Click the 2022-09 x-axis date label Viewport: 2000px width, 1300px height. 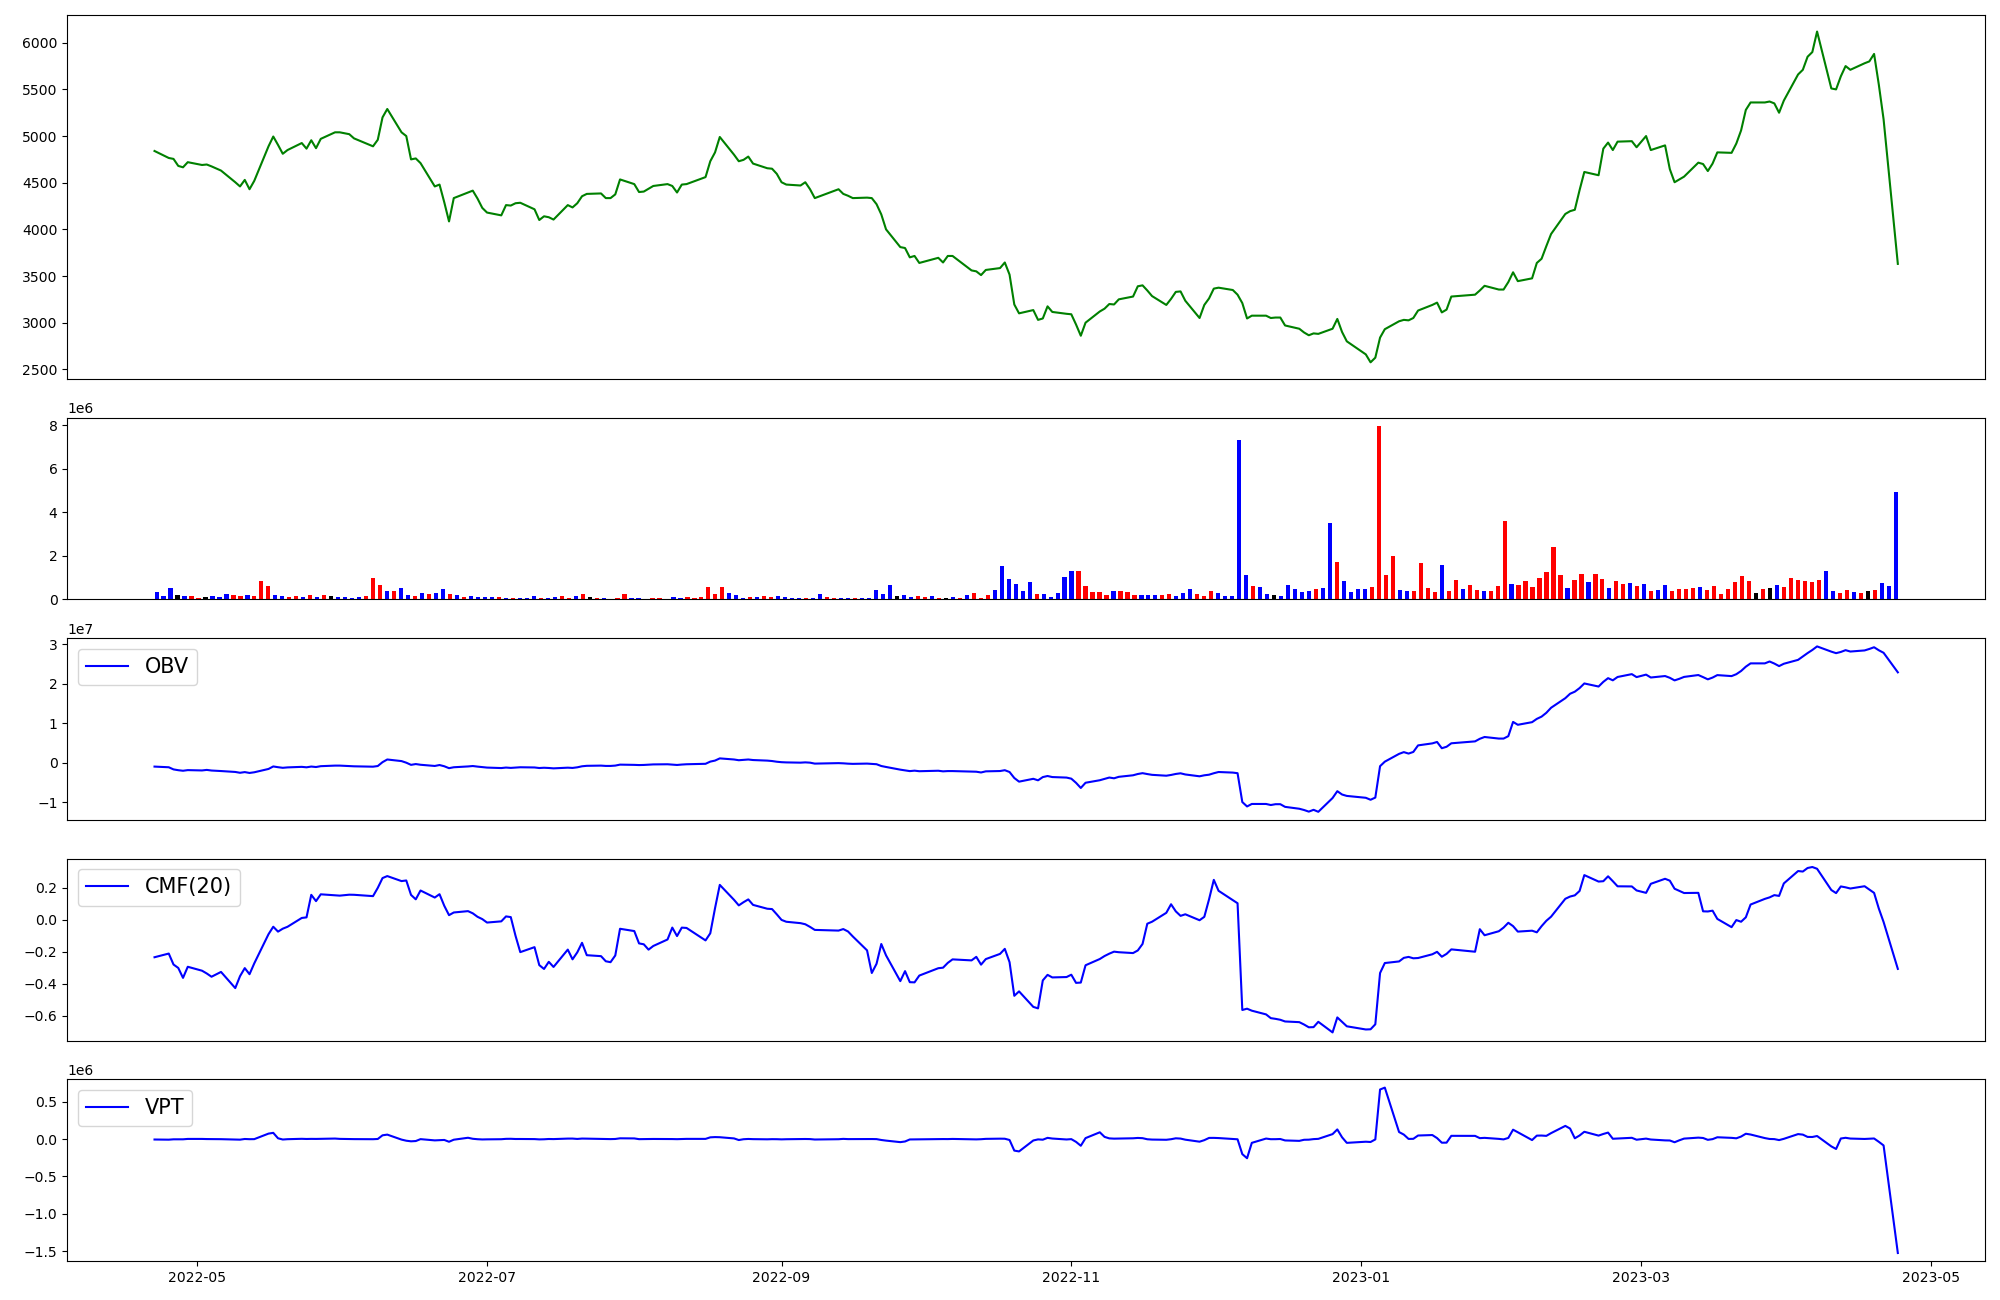coord(780,1277)
